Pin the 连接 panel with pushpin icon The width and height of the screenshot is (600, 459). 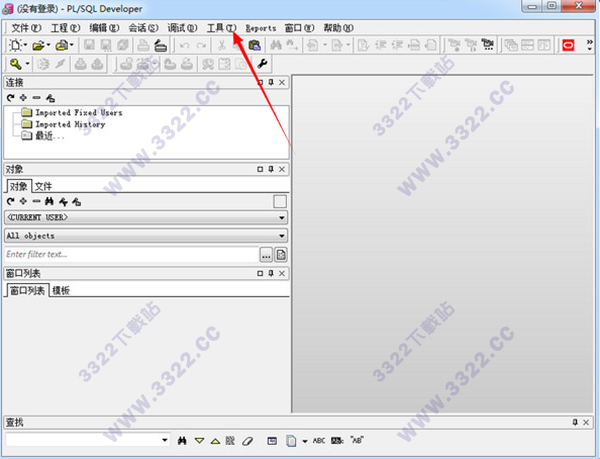pyautogui.click(x=271, y=82)
